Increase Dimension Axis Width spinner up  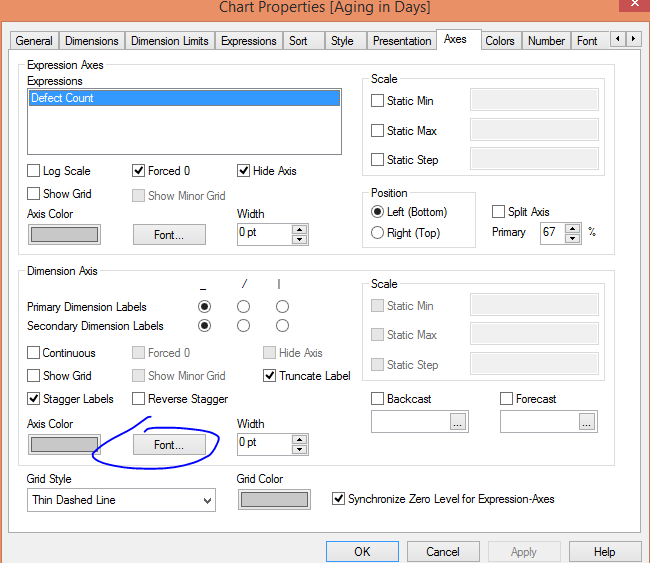click(x=299, y=439)
